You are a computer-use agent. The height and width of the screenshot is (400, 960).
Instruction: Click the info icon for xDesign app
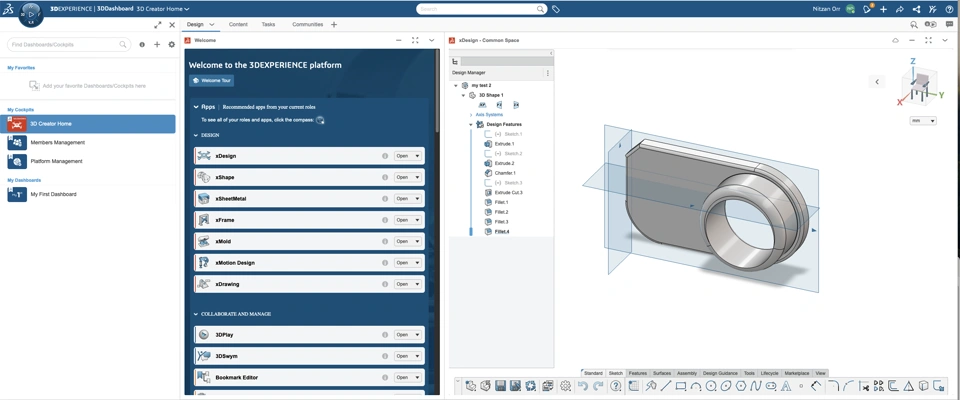click(x=385, y=156)
